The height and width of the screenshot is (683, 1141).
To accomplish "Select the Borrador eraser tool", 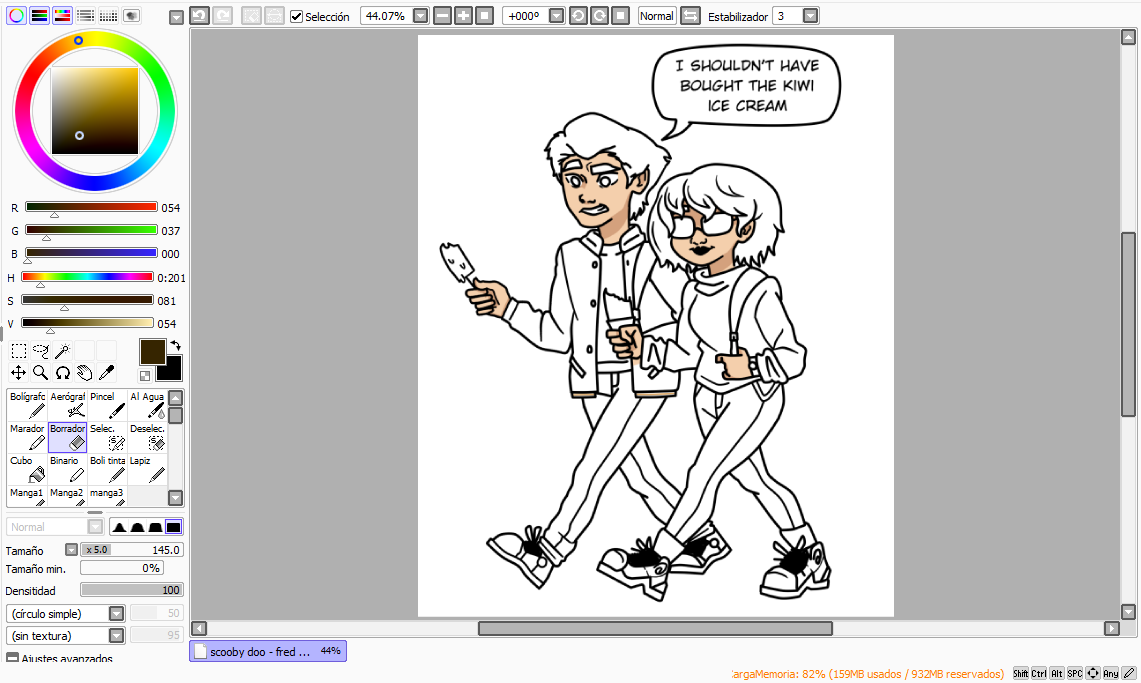I will (67, 437).
